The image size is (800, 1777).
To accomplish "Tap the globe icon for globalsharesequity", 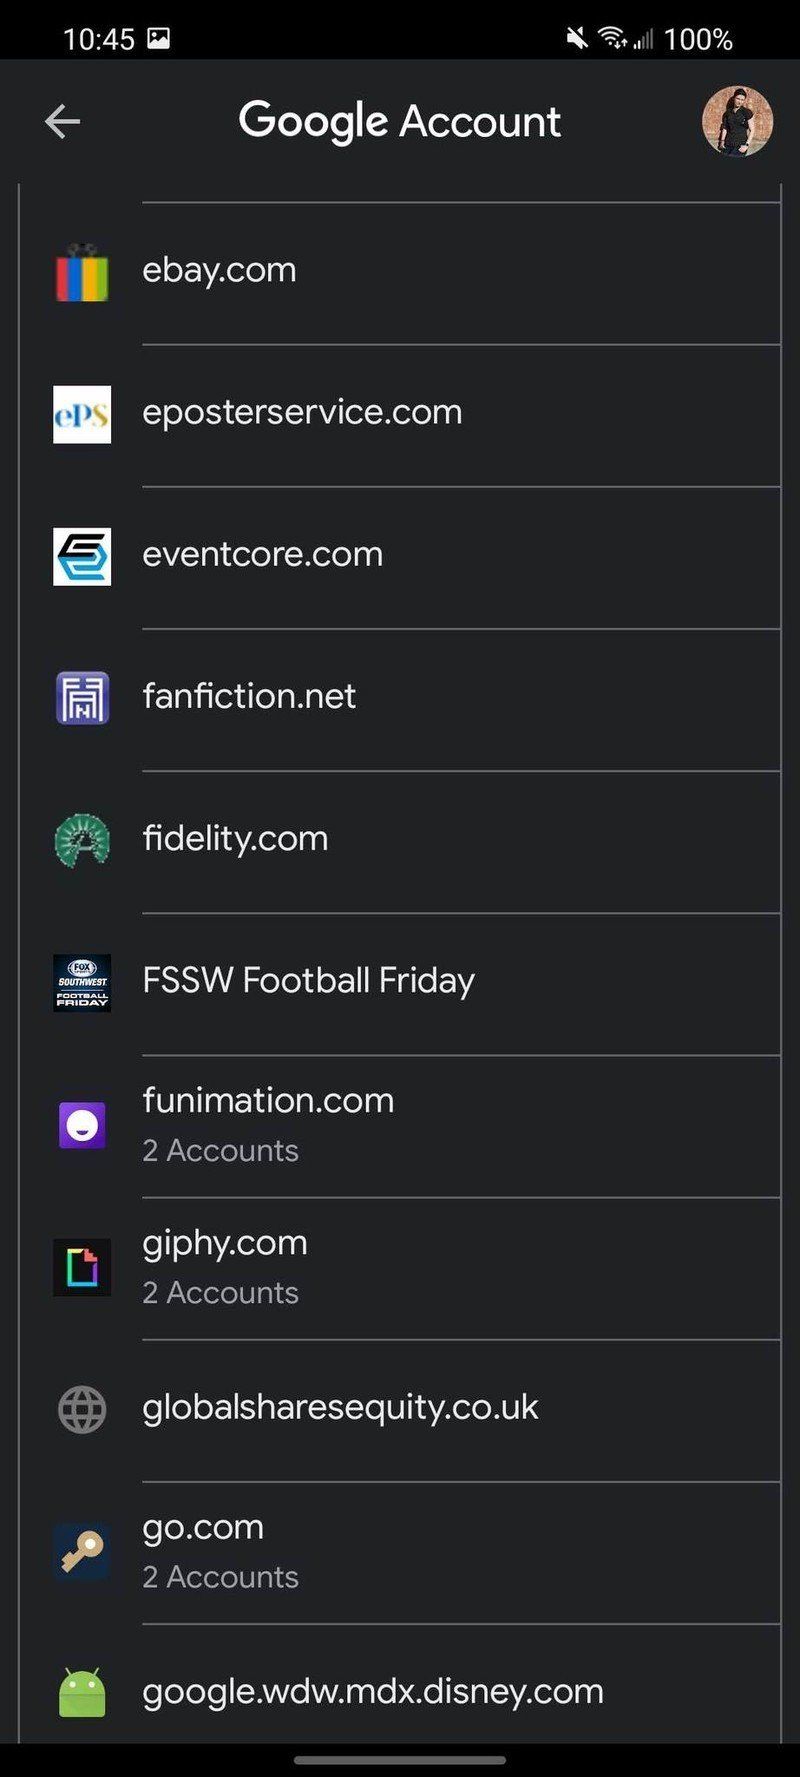I will pyautogui.click(x=82, y=1409).
